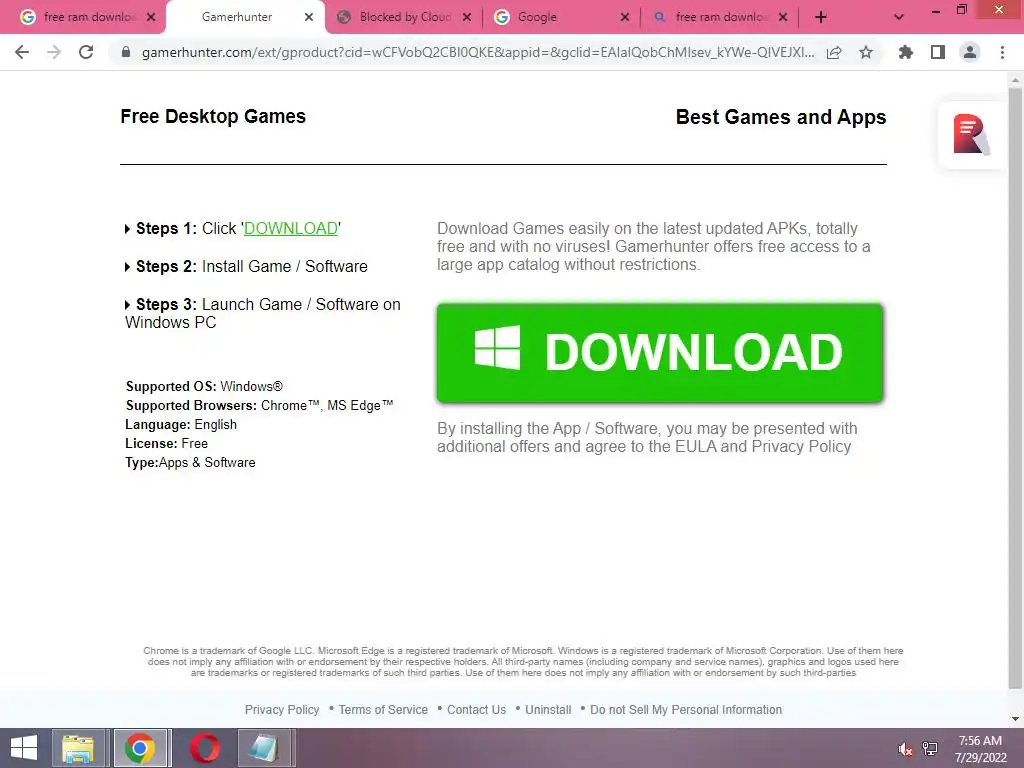This screenshot has width=1024, height=768.
Task: Open the Extensions puzzle icon
Action: (906, 52)
